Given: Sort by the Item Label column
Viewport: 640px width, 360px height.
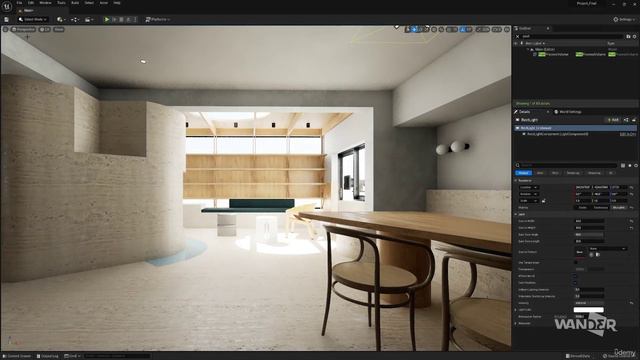Looking at the screenshot, I should coord(534,43).
